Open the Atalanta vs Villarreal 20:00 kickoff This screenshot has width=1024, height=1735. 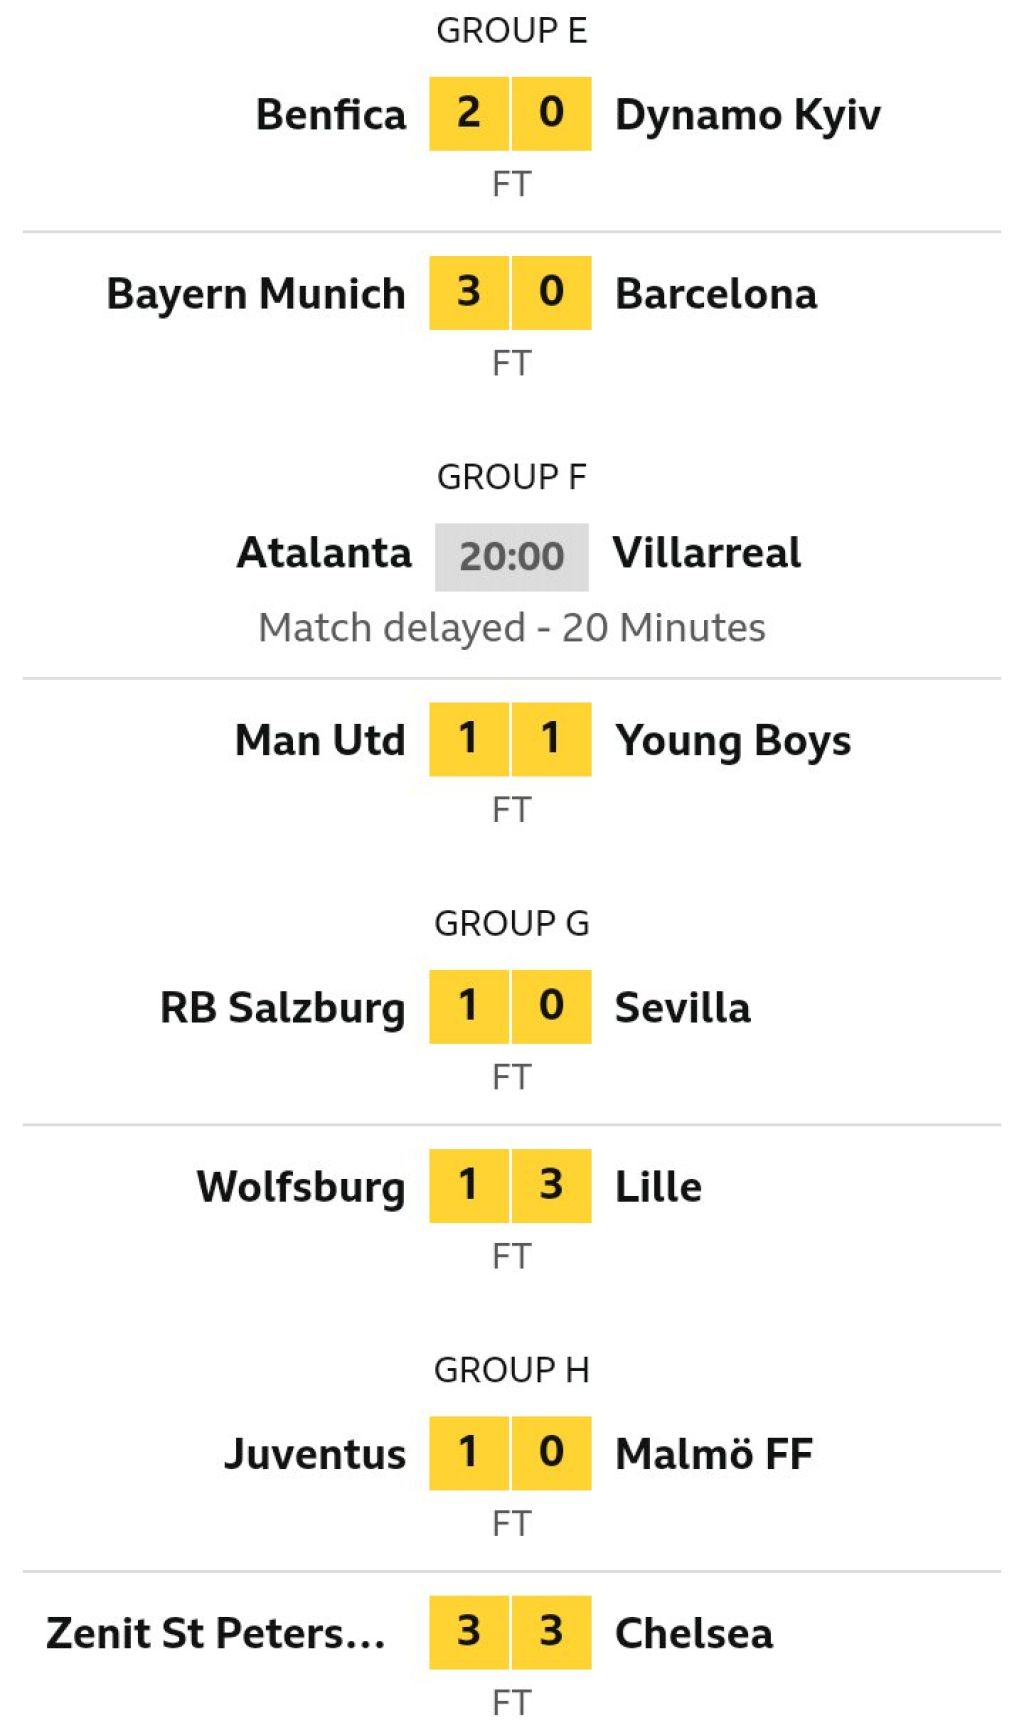click(x=512, y=557)
